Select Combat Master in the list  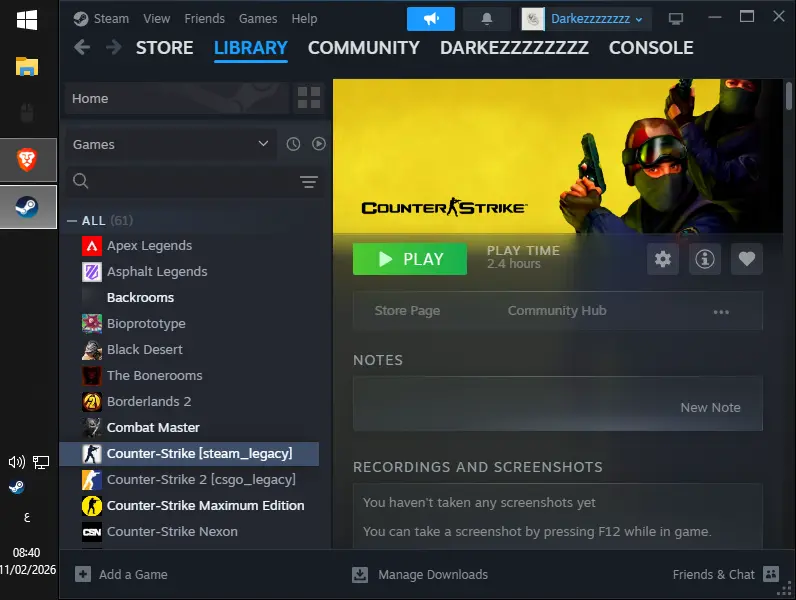tap(189, 427)
